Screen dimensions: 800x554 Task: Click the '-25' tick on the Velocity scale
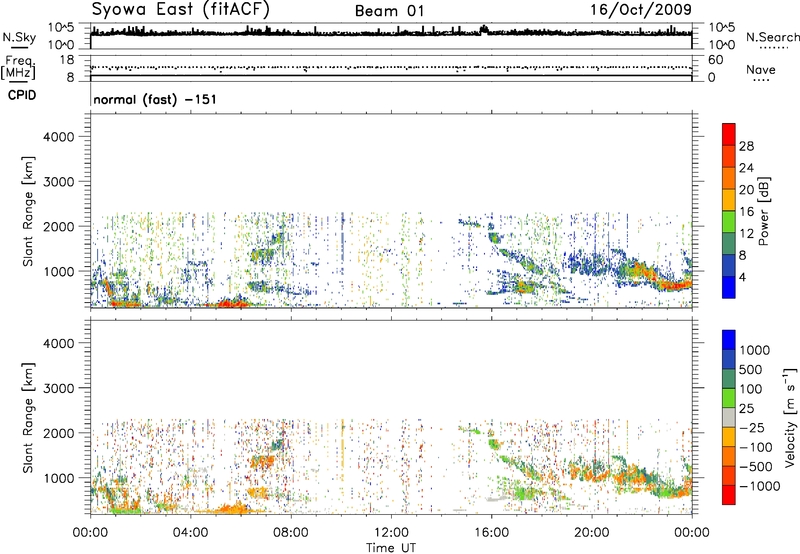(752, 427)
